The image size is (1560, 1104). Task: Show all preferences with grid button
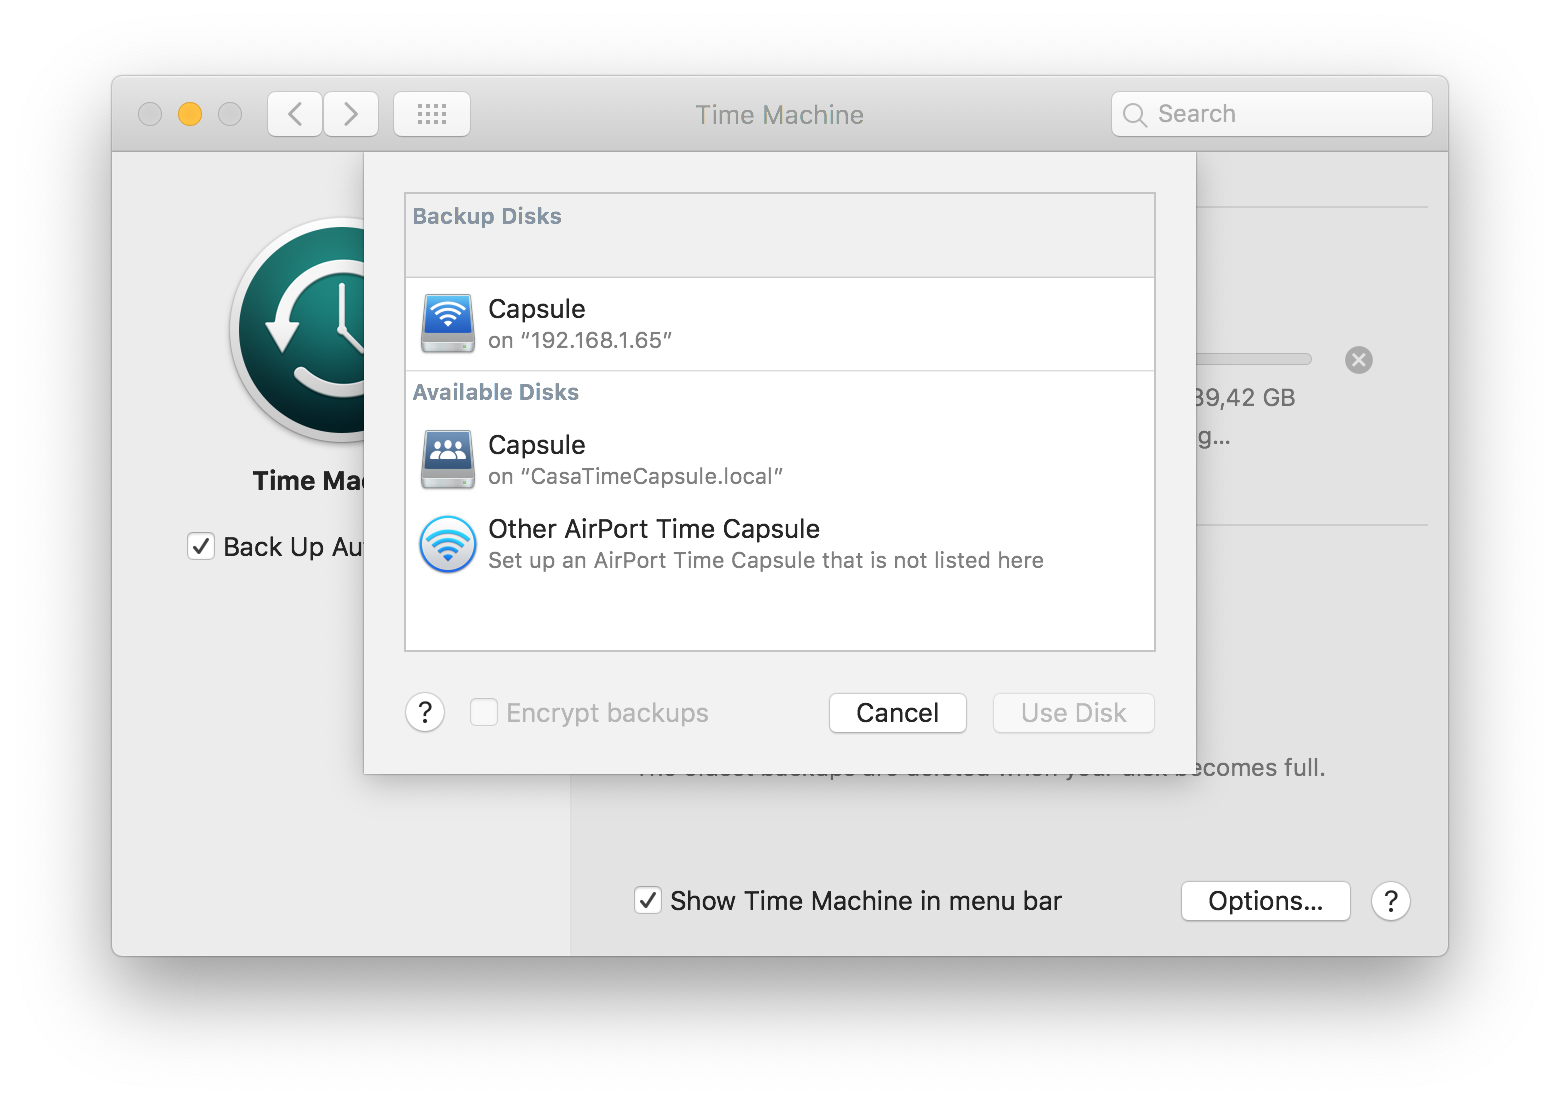pos(432,114)
